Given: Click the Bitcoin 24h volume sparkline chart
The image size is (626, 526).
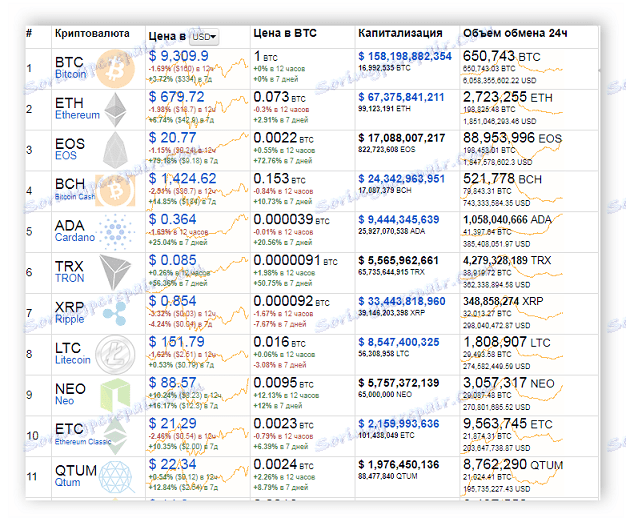Looking at the screenshot, I should [570, 68].
